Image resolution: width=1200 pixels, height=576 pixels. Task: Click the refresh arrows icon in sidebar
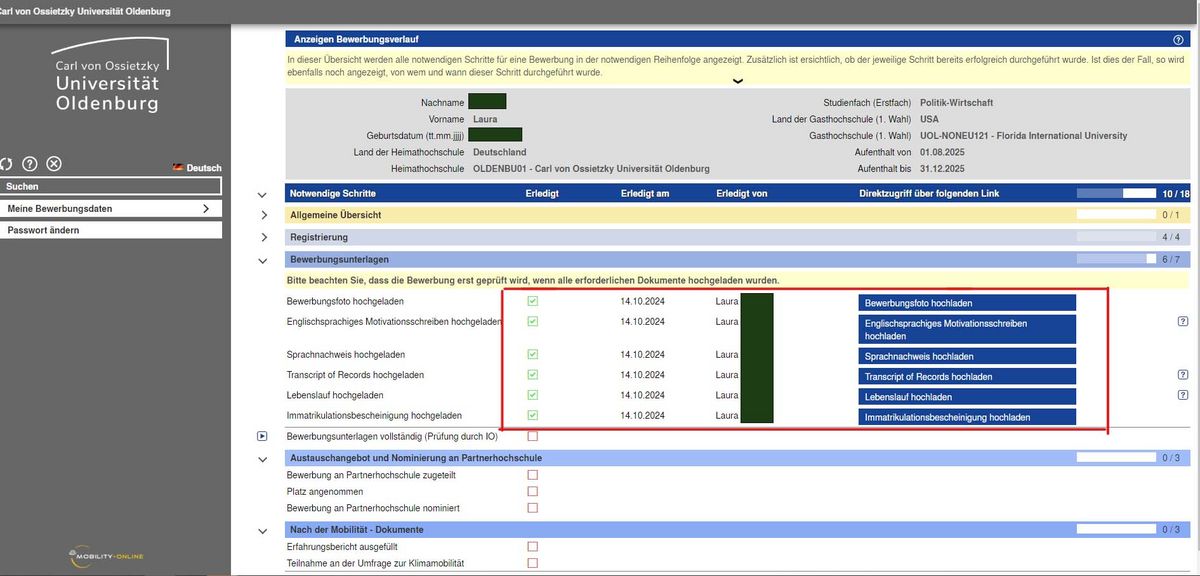(x=6, y=164)
